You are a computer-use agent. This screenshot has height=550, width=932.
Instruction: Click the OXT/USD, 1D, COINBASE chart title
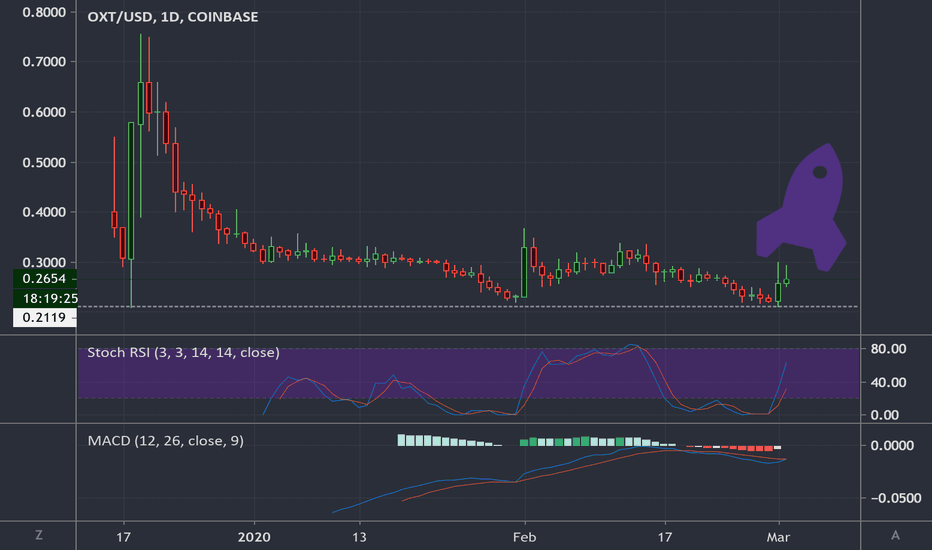[172, 17]
